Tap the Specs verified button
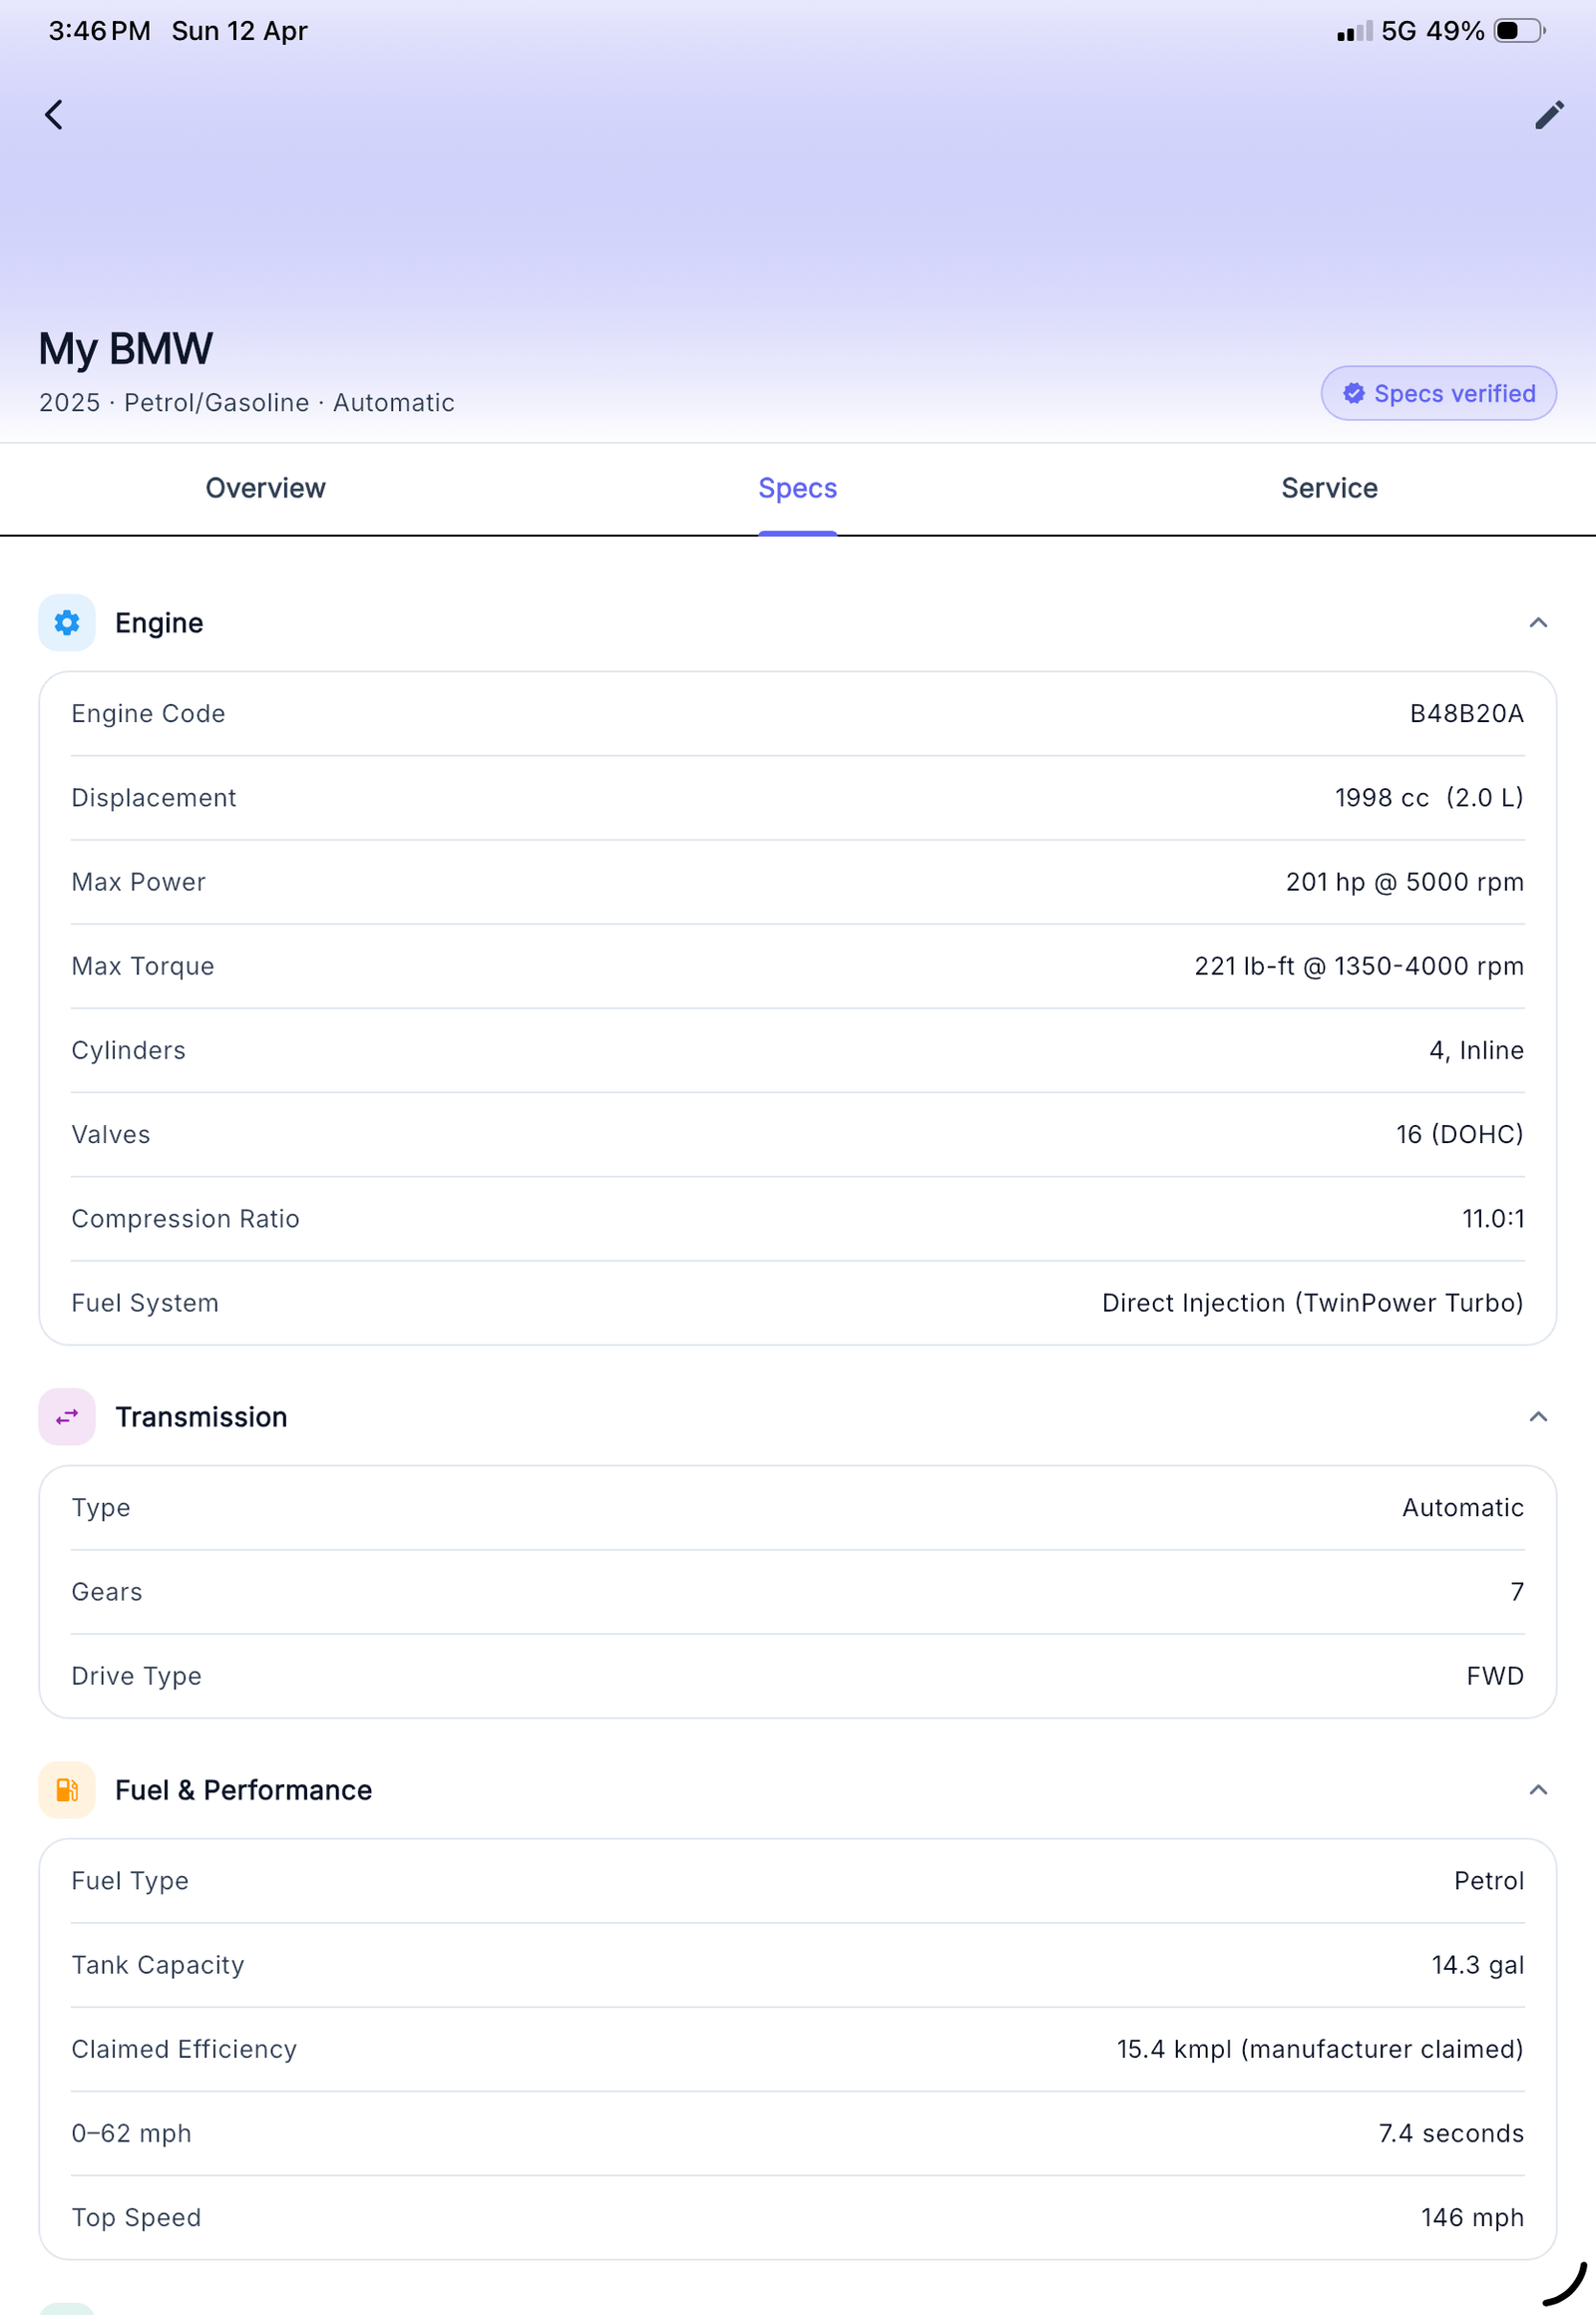Viewport: 1596px width, 2315px height. tap(1438, 394)
